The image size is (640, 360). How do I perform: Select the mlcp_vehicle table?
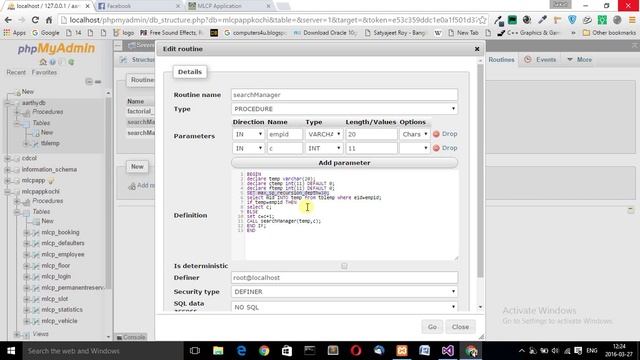pos(59,321)
